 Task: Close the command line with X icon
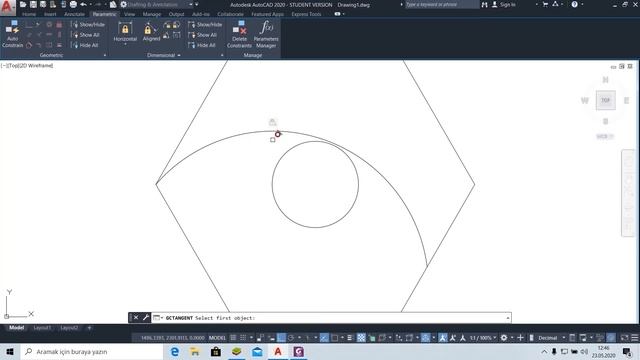point(136,318)
